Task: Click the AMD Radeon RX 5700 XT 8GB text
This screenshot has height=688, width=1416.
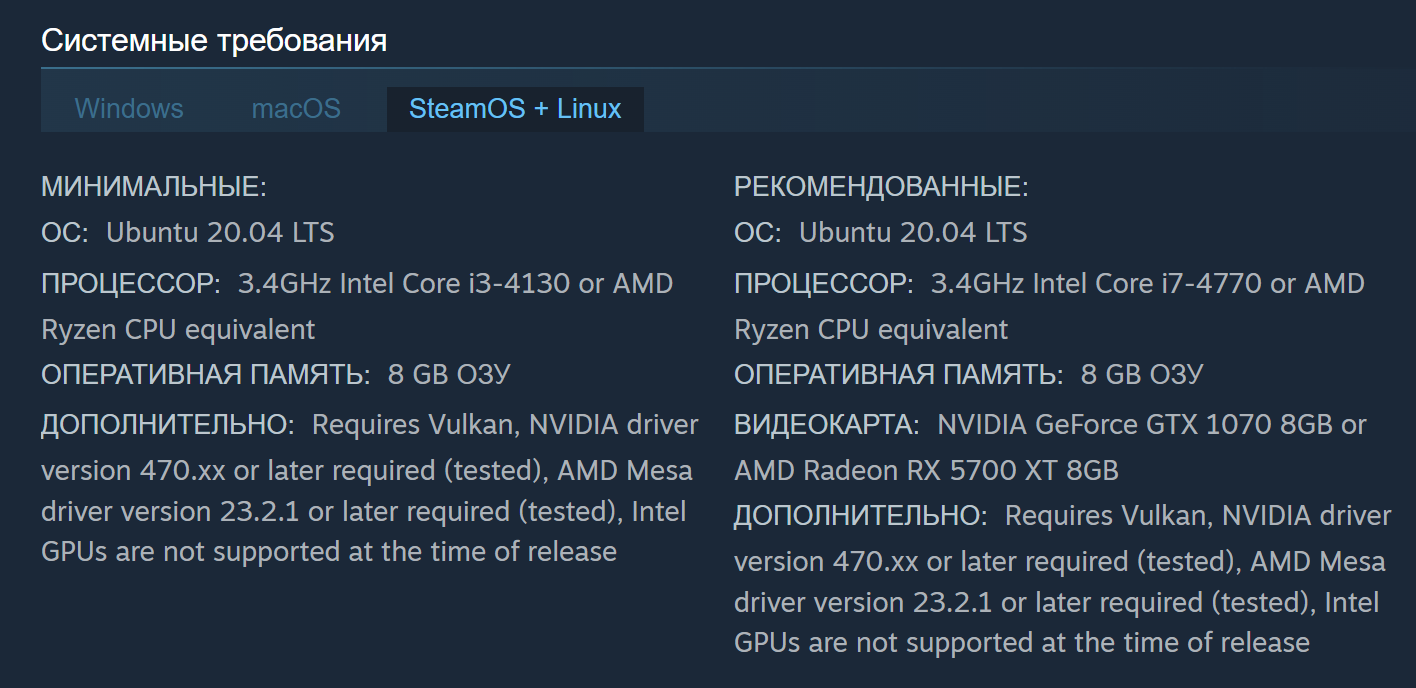Action: tap(926, 470)
